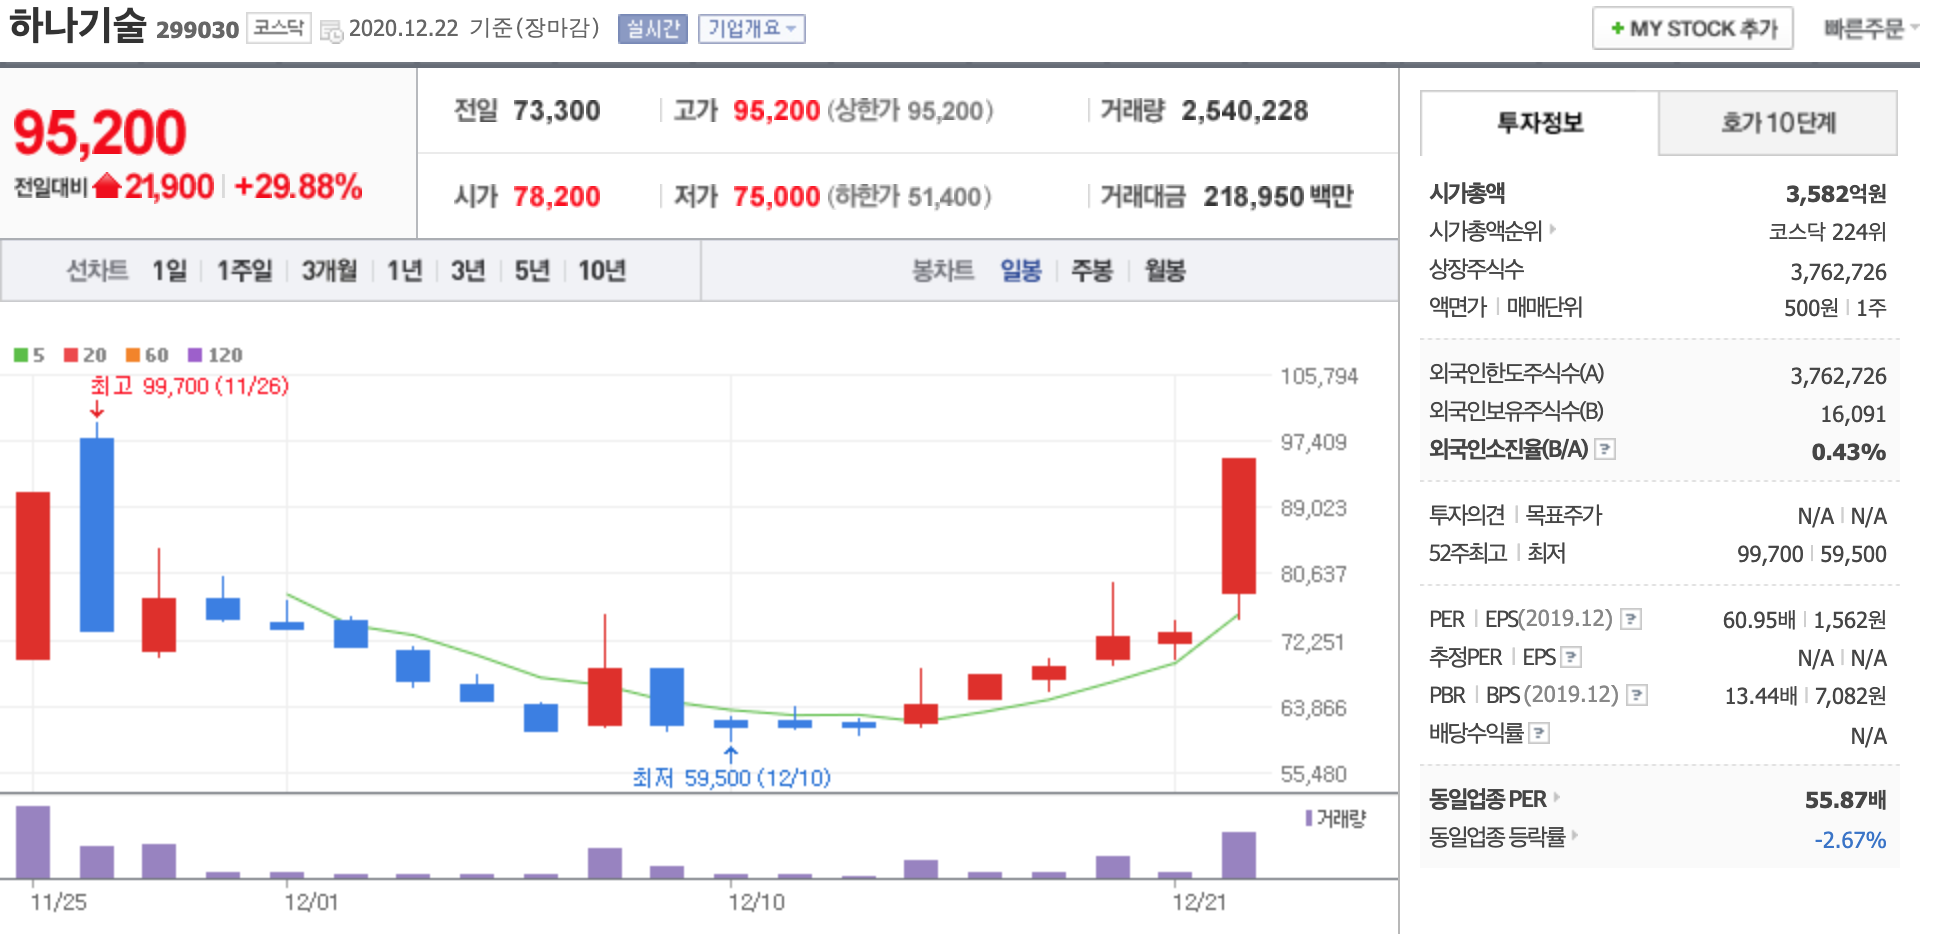The image size is (1938, 934).
Task: Click the 실시간 button
Action: coord(653,29)
